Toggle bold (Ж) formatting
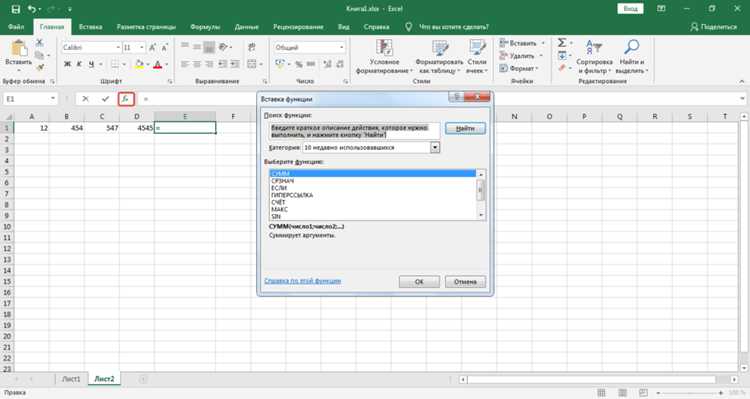This screenshot has width=750, height=399. 67,64
